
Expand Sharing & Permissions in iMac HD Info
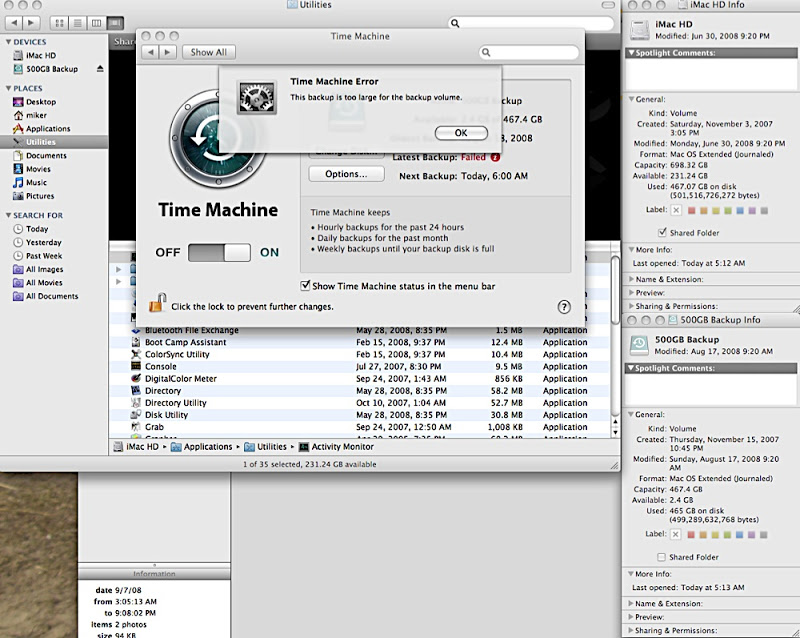point(631,306)
